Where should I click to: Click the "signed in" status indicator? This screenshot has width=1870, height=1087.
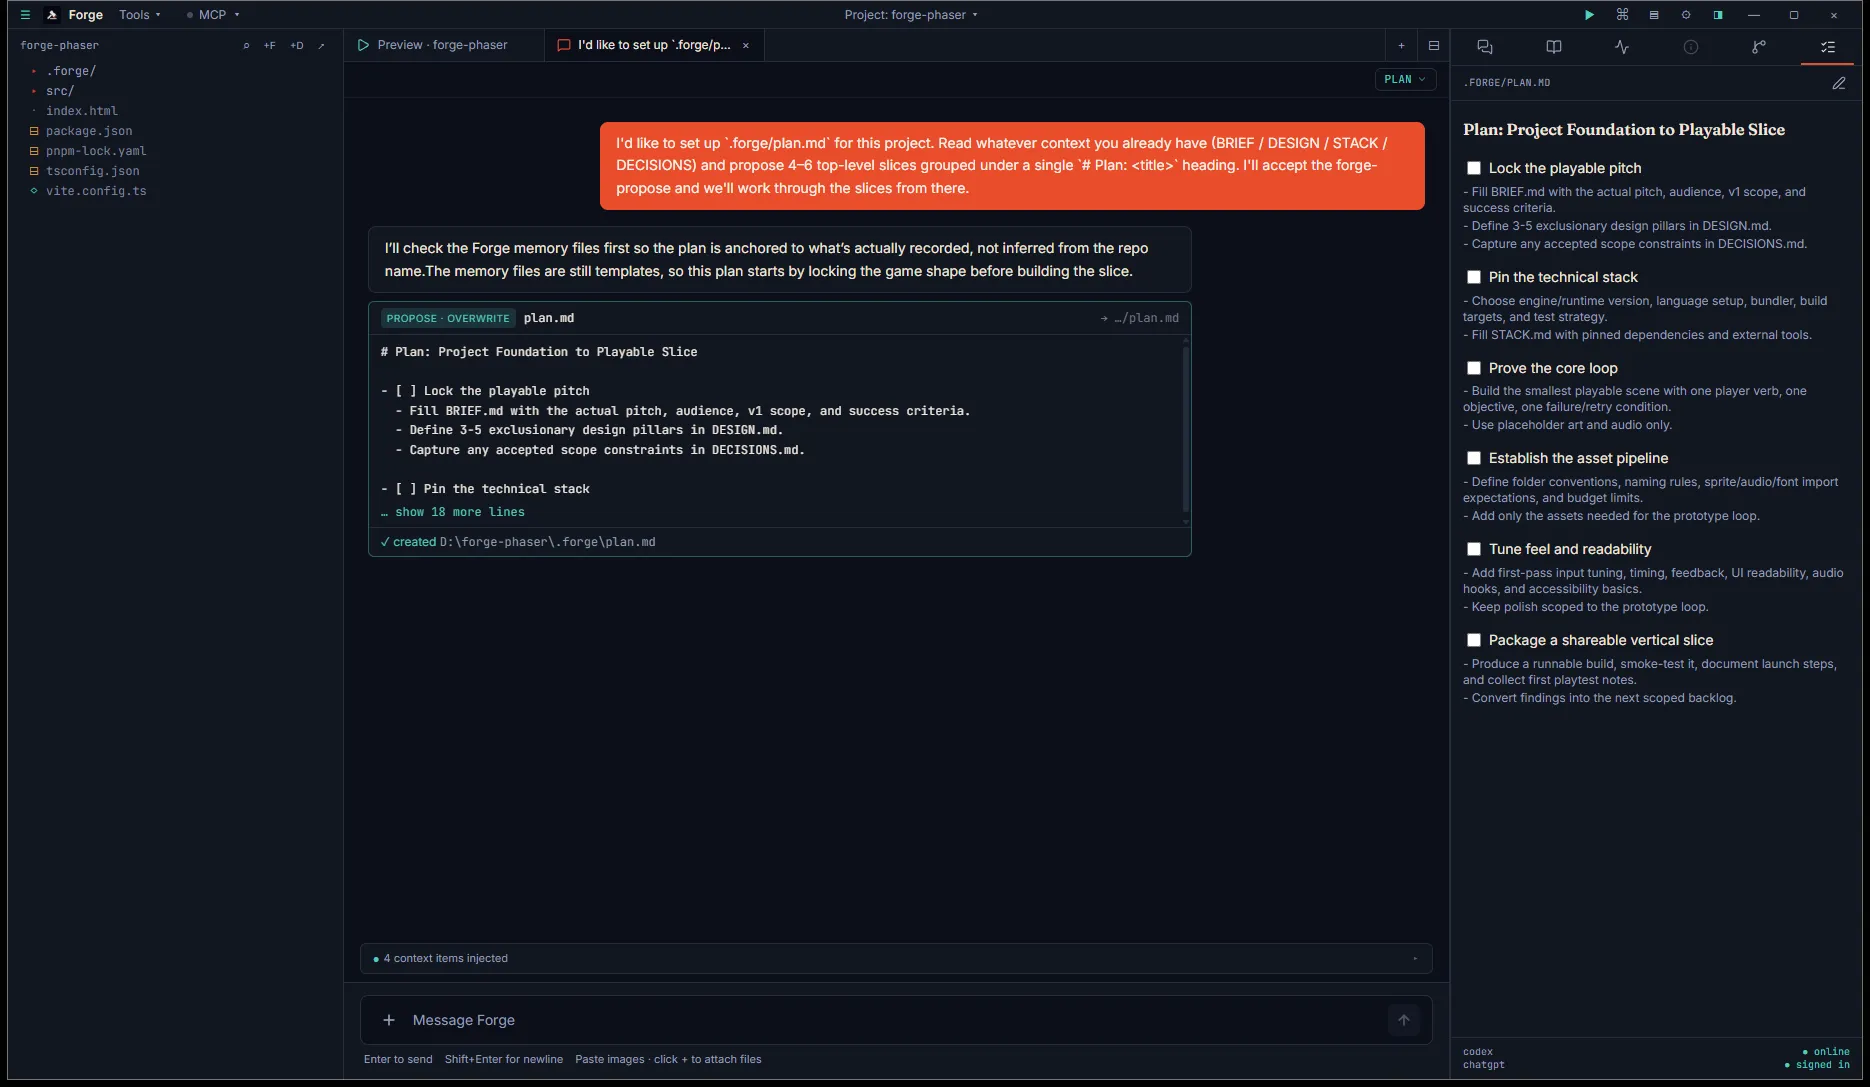pos(1817,1065)
